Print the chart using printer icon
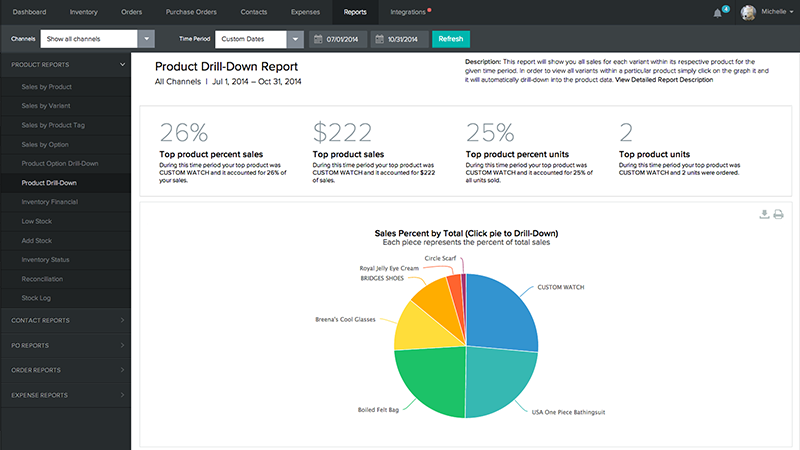This screenshot has height=450, width=800. (x=778, y=214)
